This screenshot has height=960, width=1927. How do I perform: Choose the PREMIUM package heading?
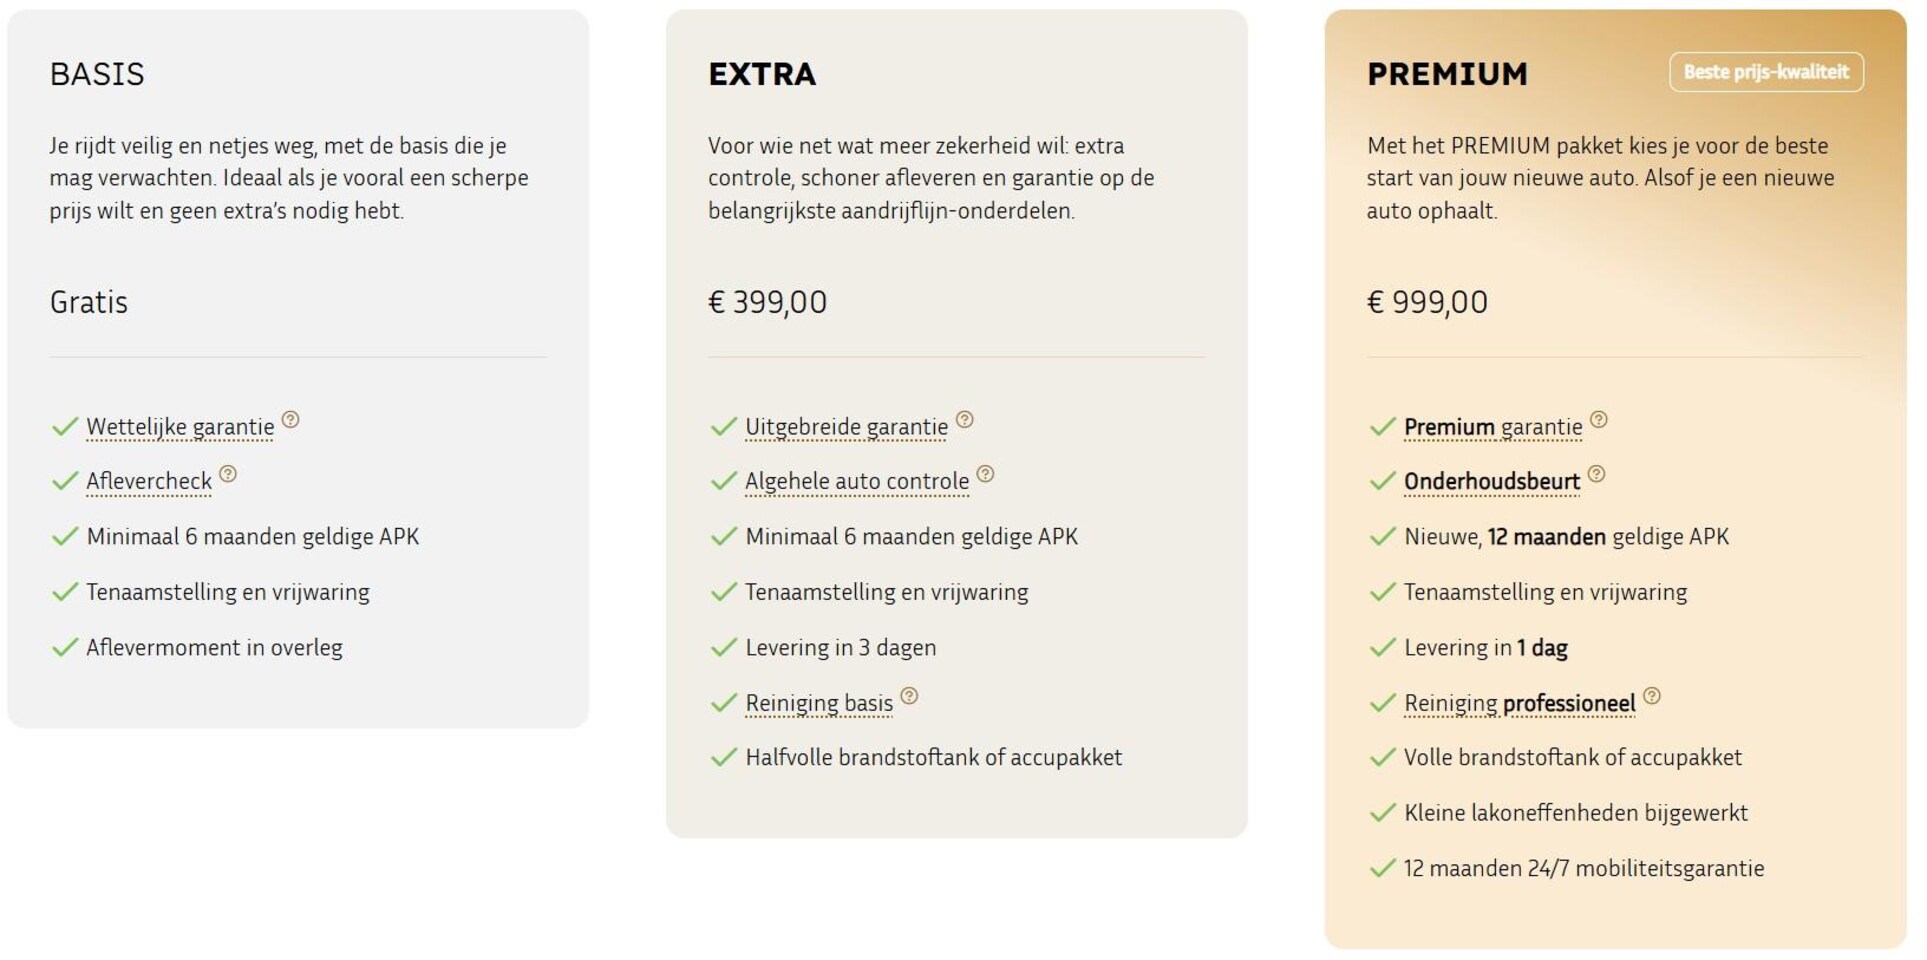pos(1447,74)
